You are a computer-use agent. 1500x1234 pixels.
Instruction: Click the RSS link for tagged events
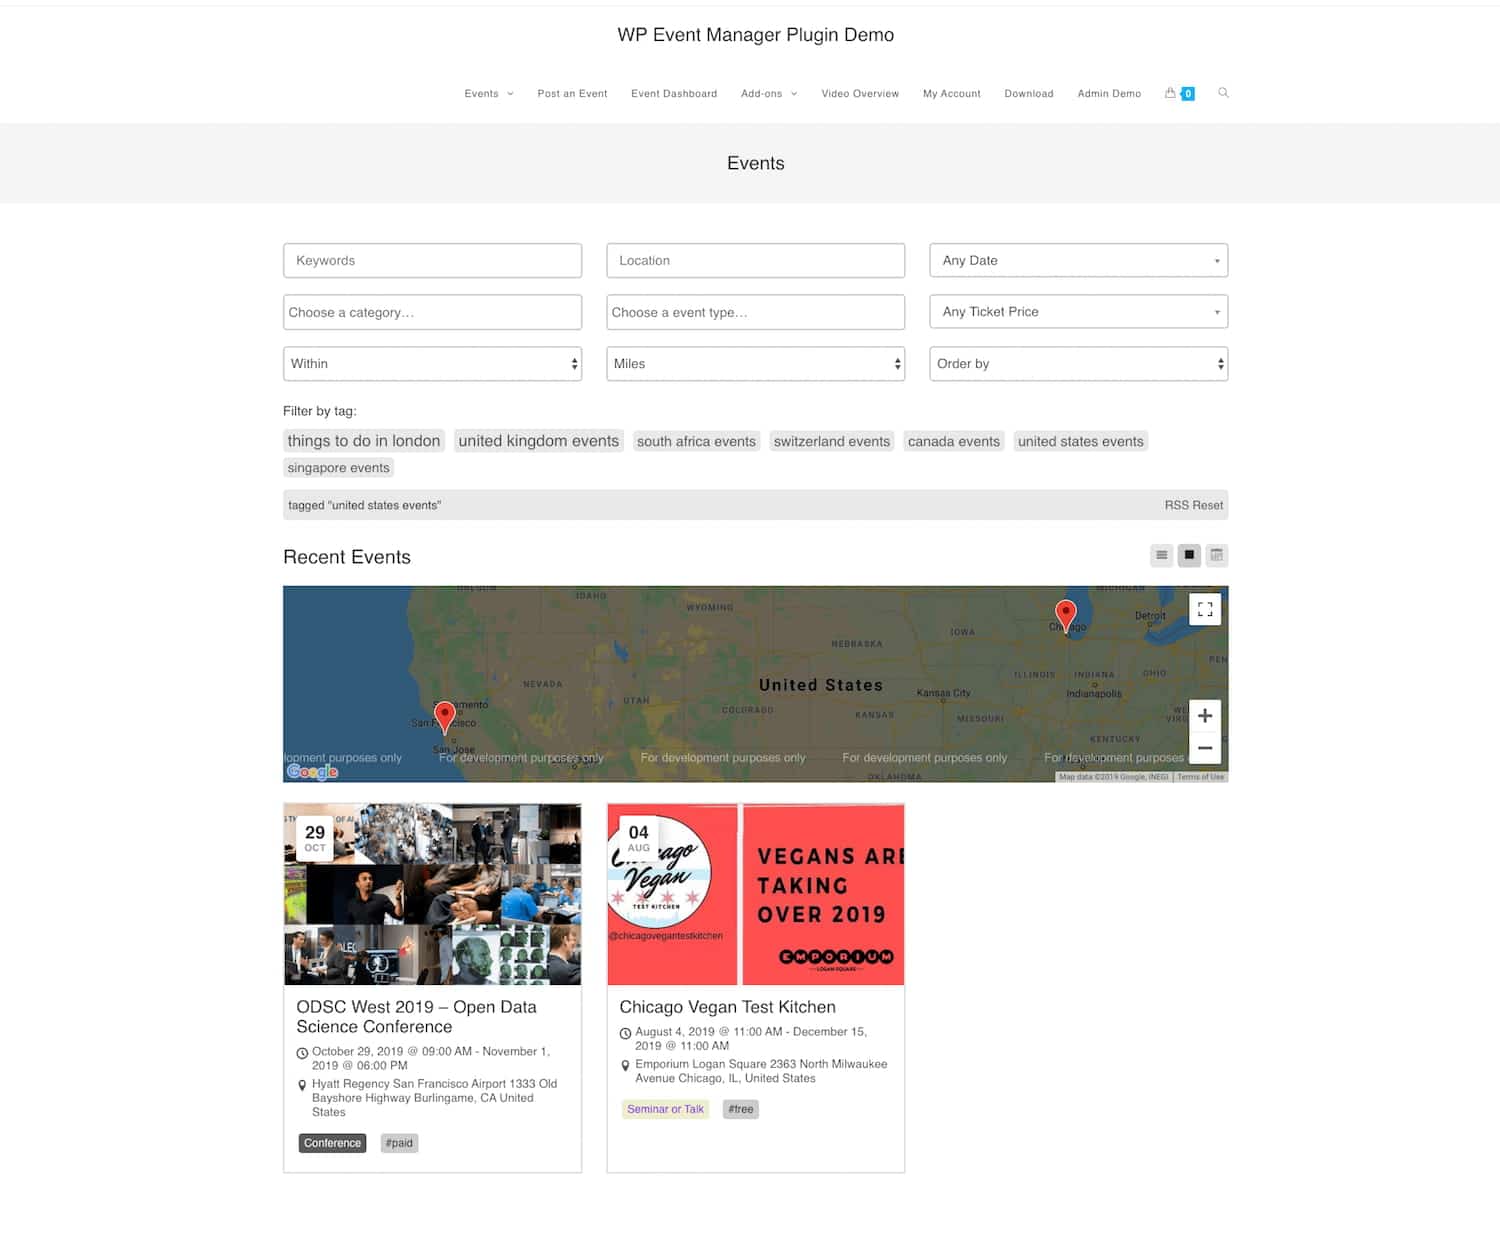coord(1178,505)
